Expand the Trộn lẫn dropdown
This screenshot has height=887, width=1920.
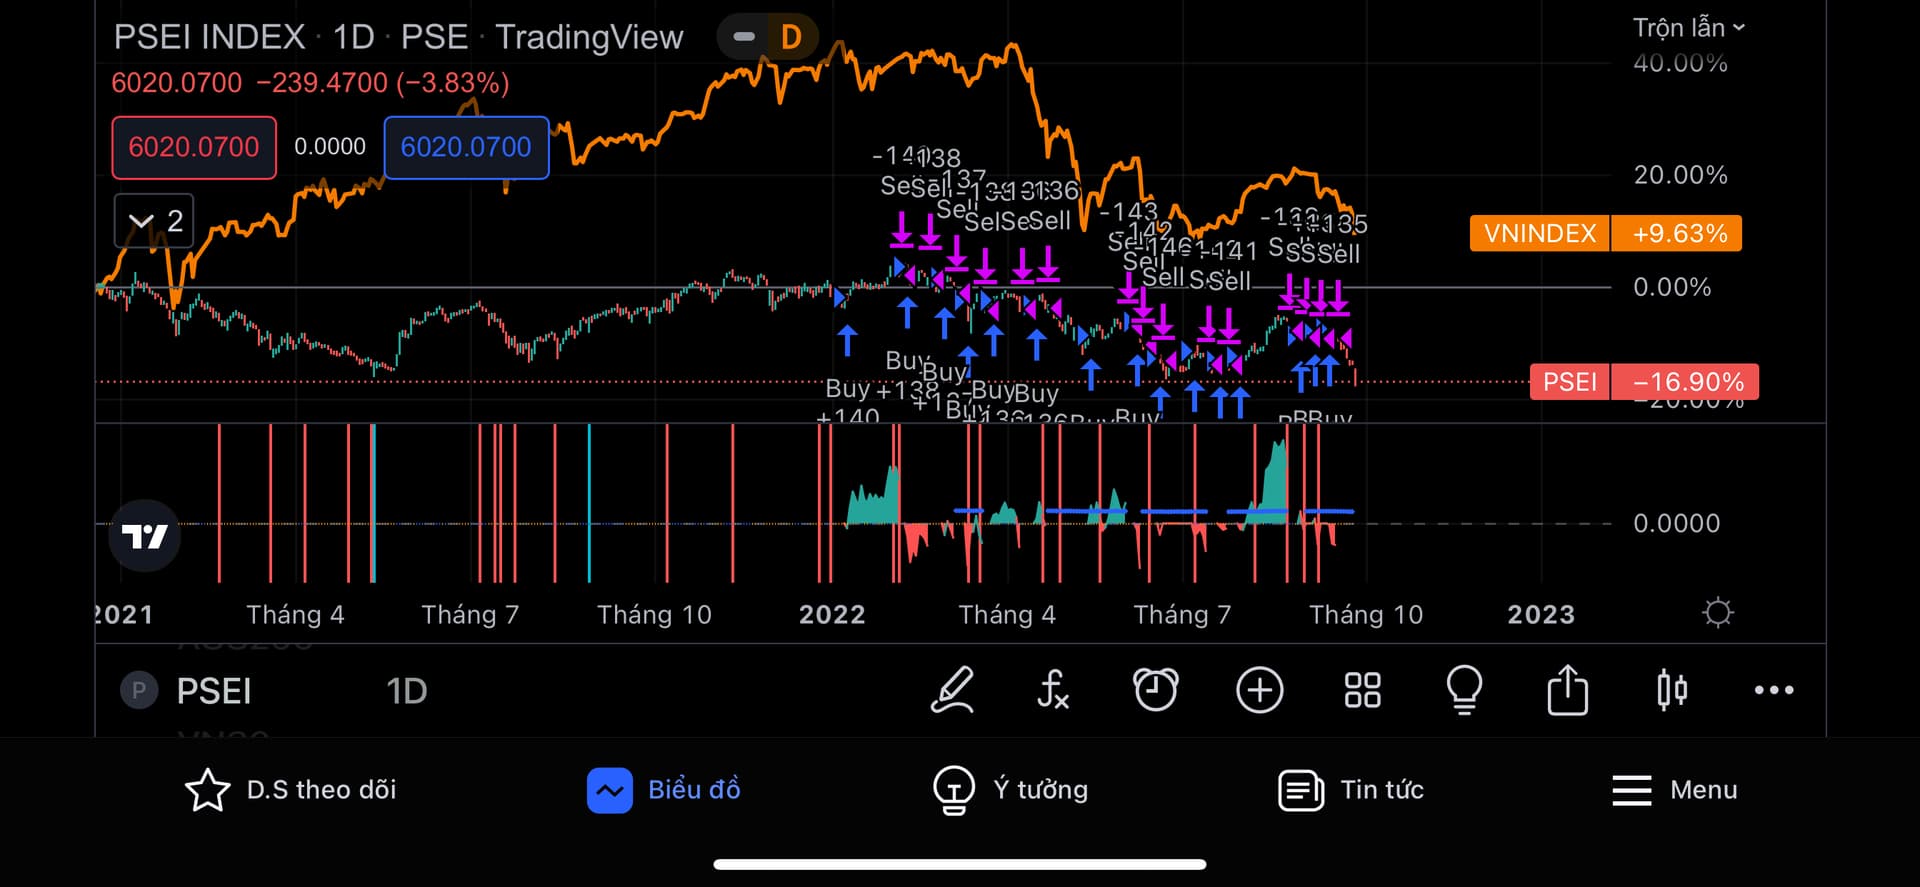tap(1689, 28)
